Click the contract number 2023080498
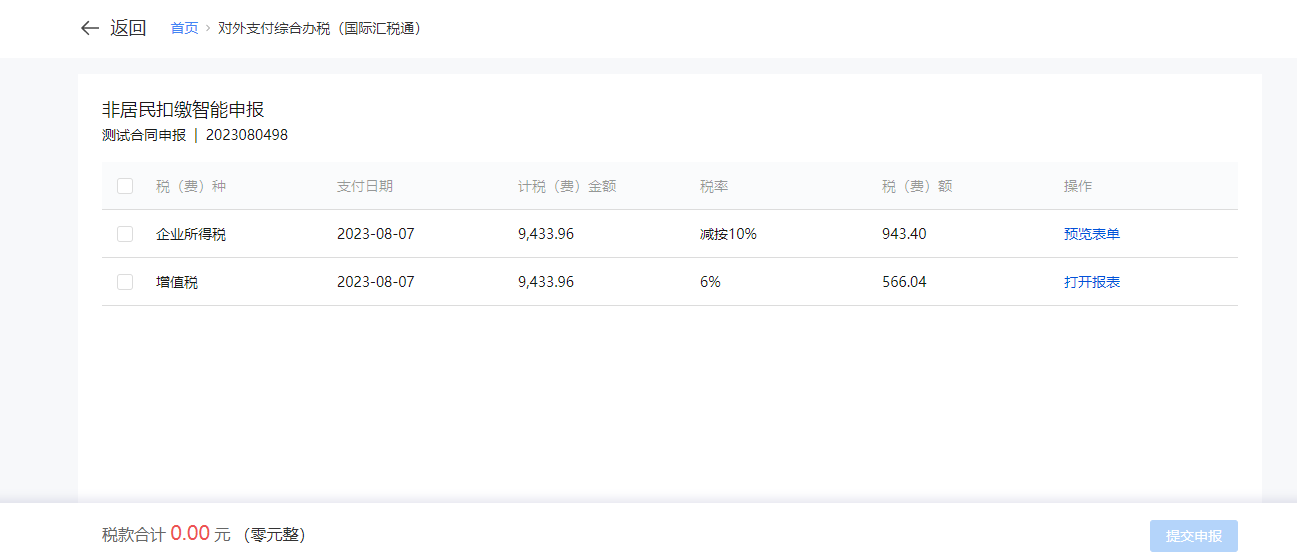The width and height of the screenshot is (1297, 557). (247, 135)
